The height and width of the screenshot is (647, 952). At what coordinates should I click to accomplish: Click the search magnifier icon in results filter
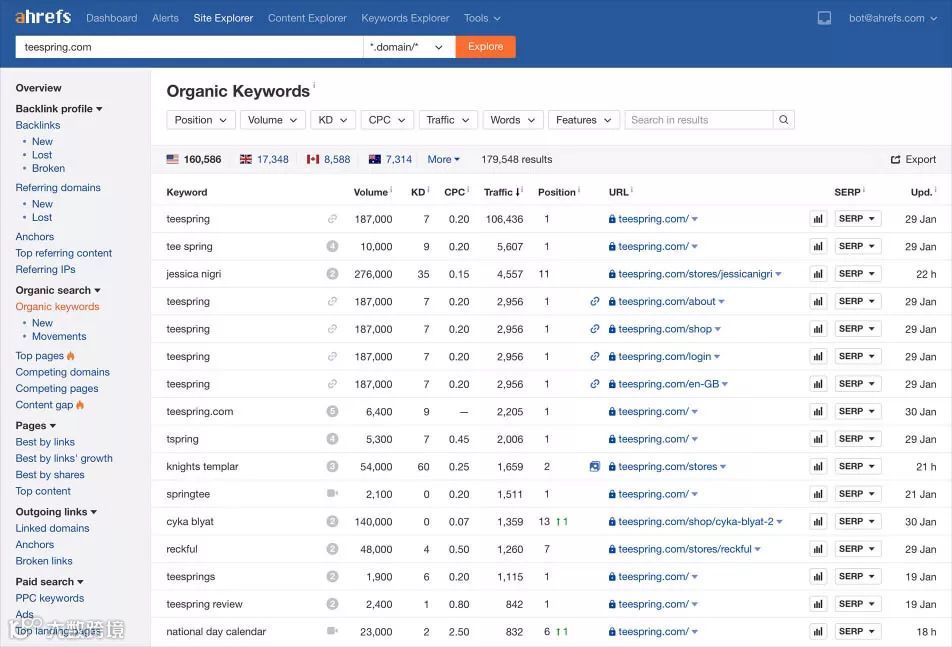pyautogui.click(x=783, y=120)
